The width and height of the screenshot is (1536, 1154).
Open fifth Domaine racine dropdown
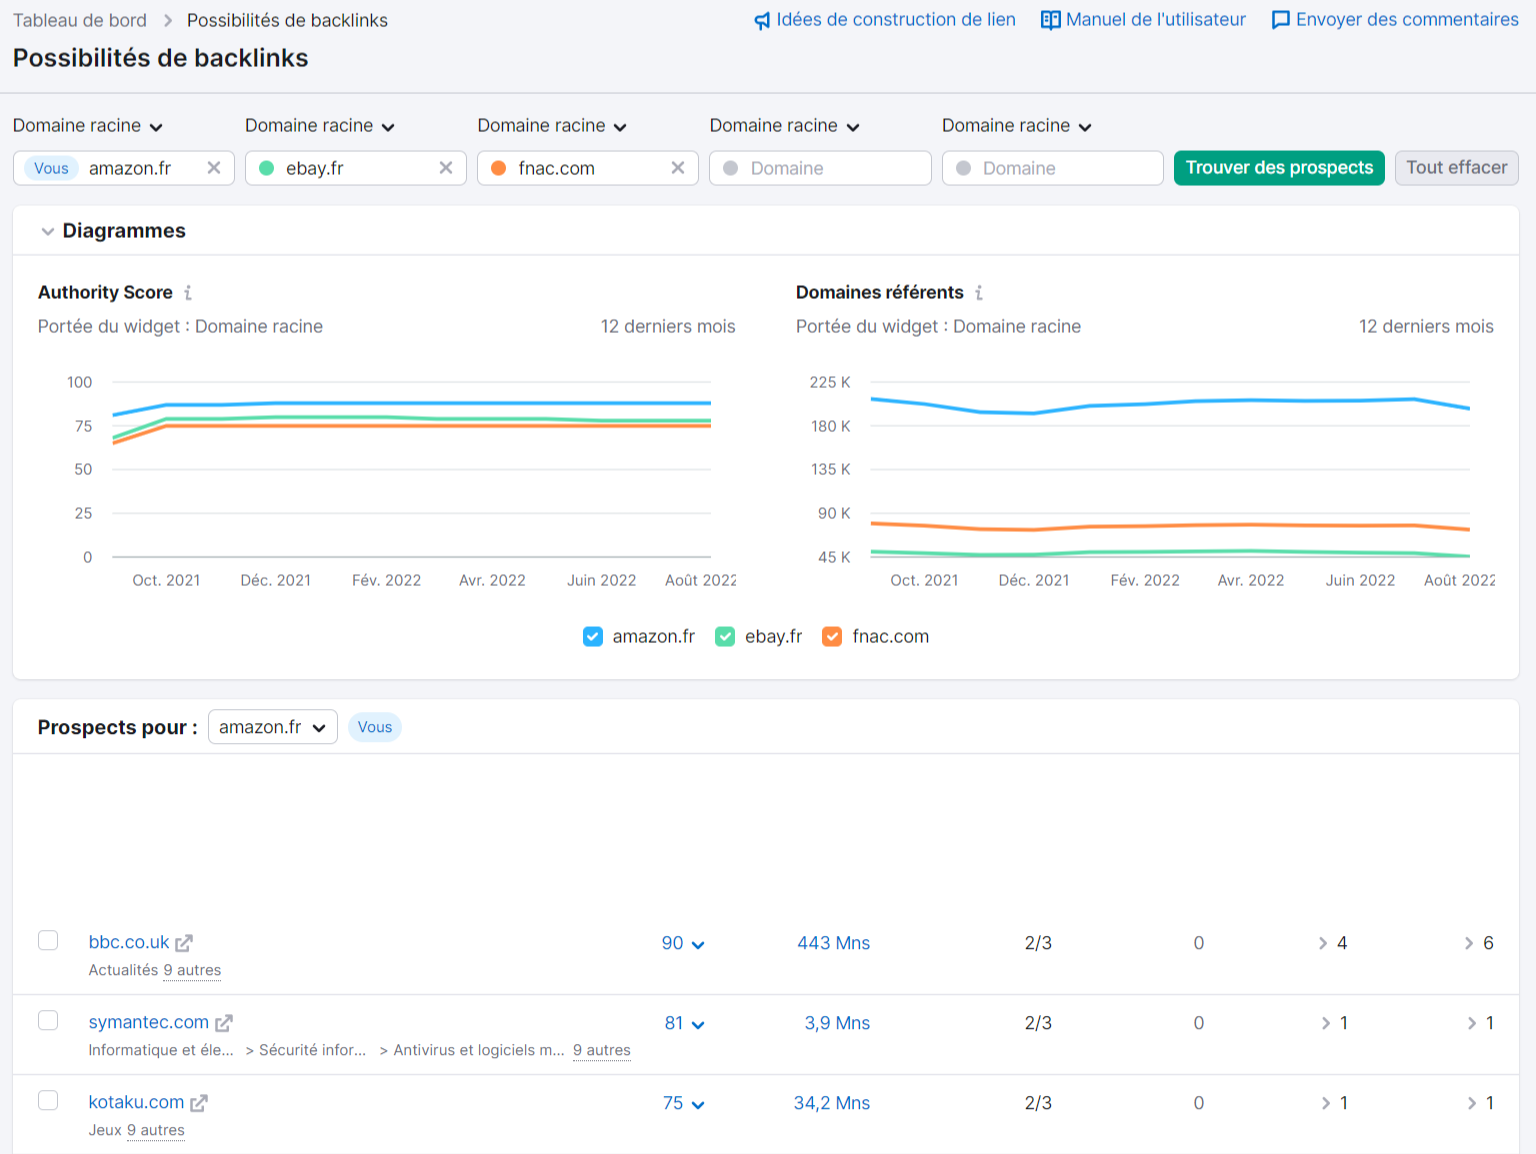[1017, 126]
